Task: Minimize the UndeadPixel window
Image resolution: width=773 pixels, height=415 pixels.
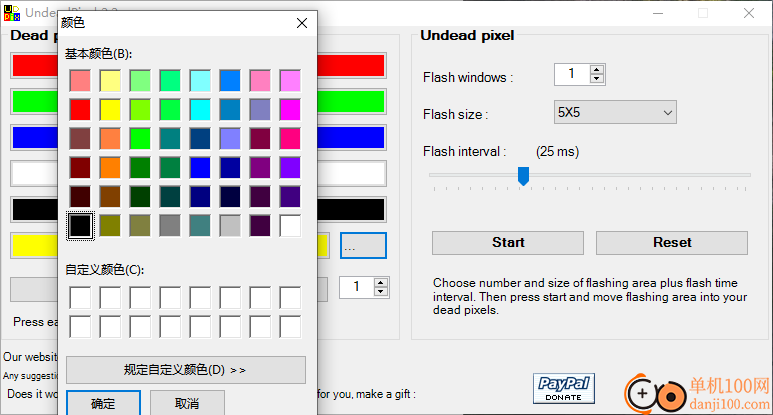Action: (658, 13)
